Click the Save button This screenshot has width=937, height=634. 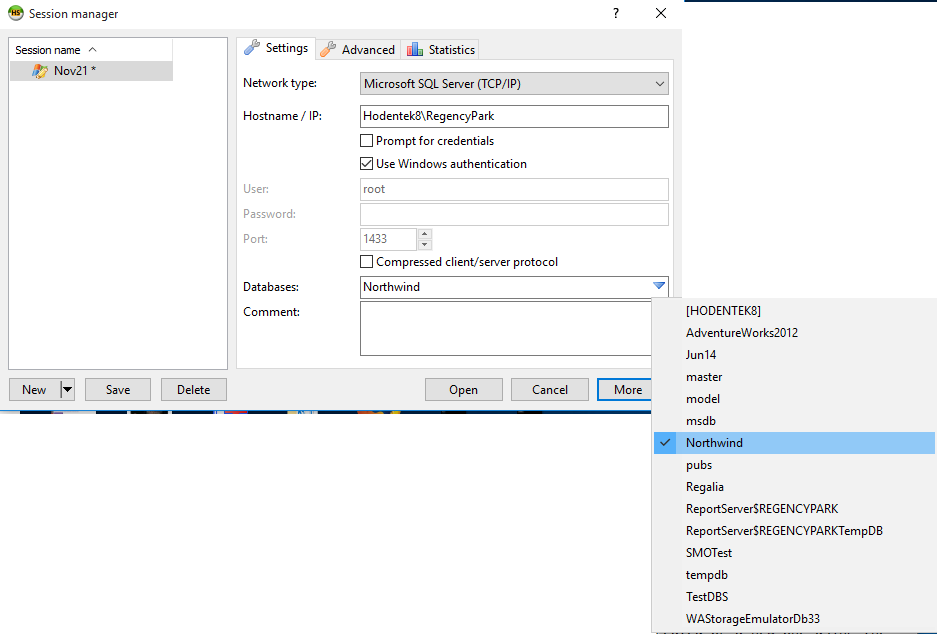117,389
